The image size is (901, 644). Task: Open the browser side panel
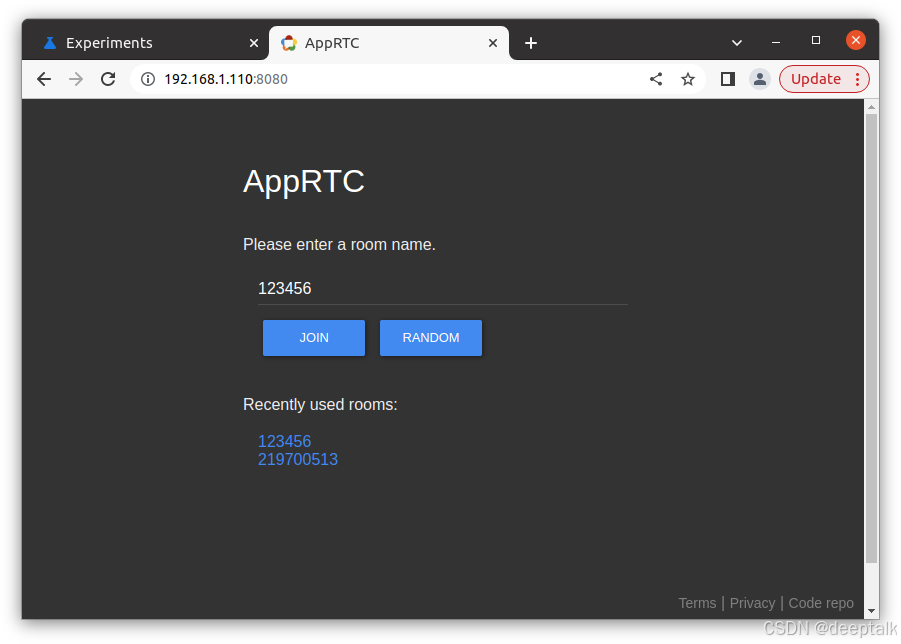(x=727, y=79)
